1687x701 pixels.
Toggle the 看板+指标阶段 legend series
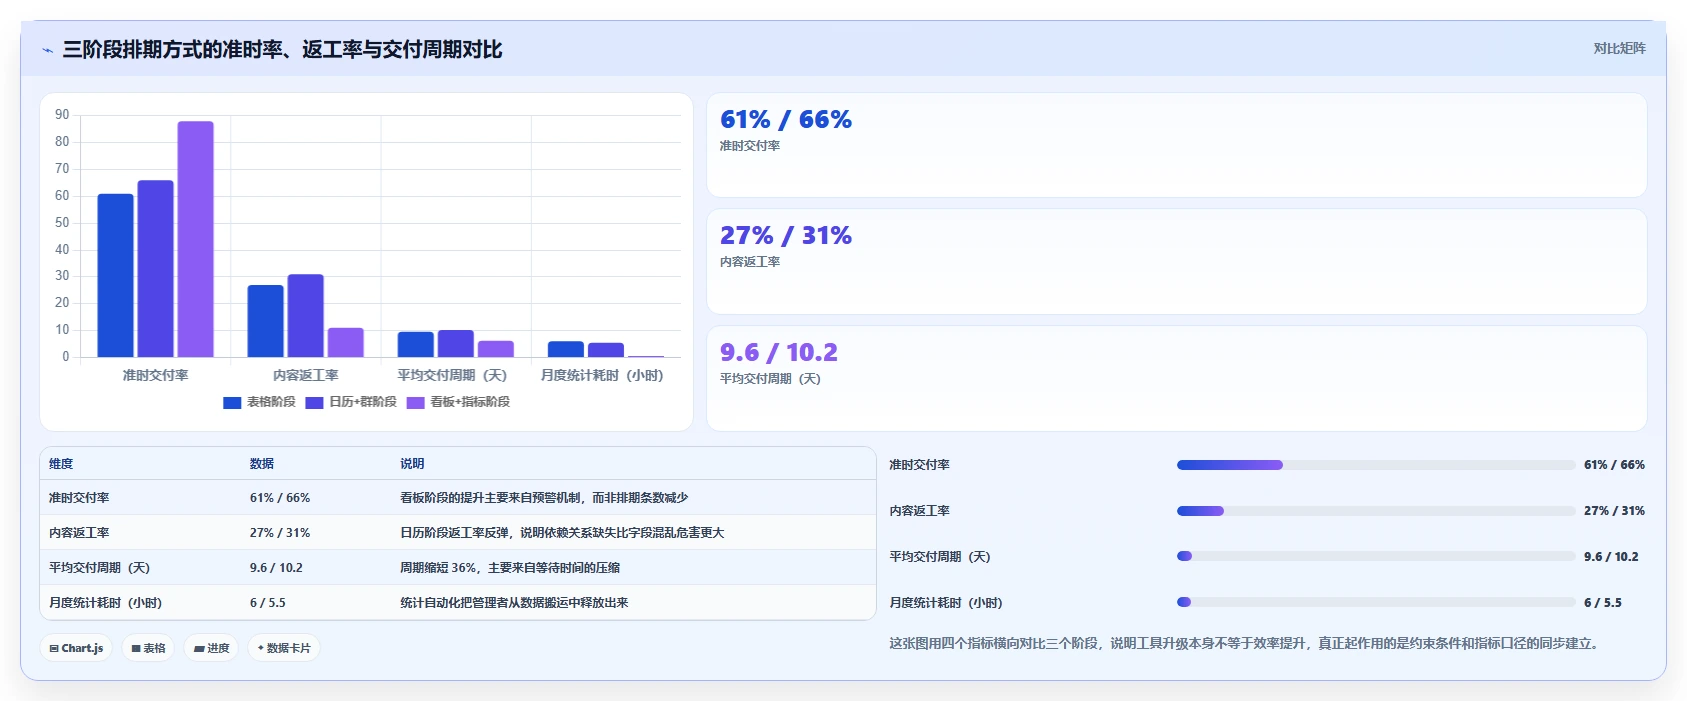[458, 402]
